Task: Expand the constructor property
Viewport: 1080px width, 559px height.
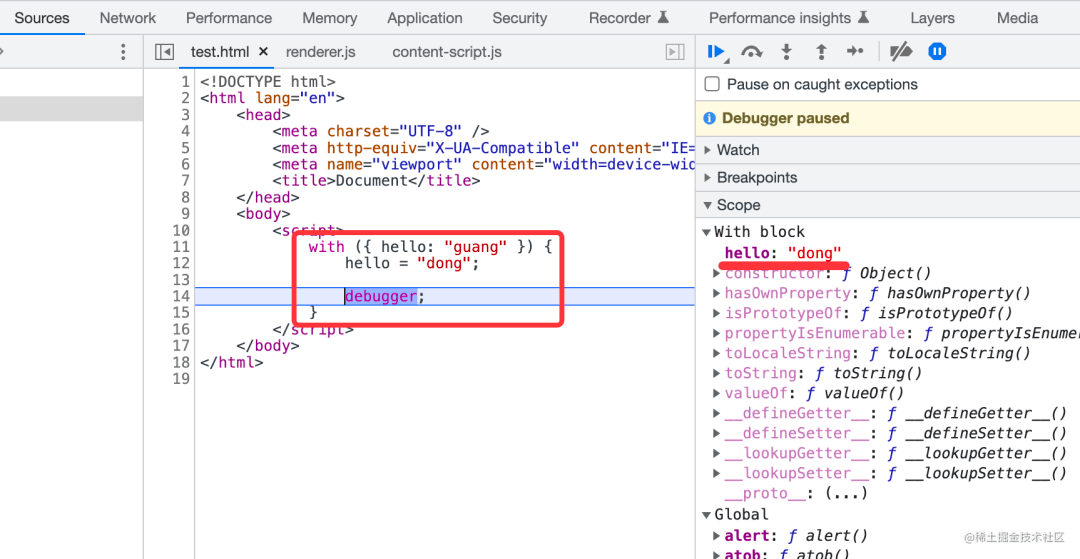Action: coord(717,273)
